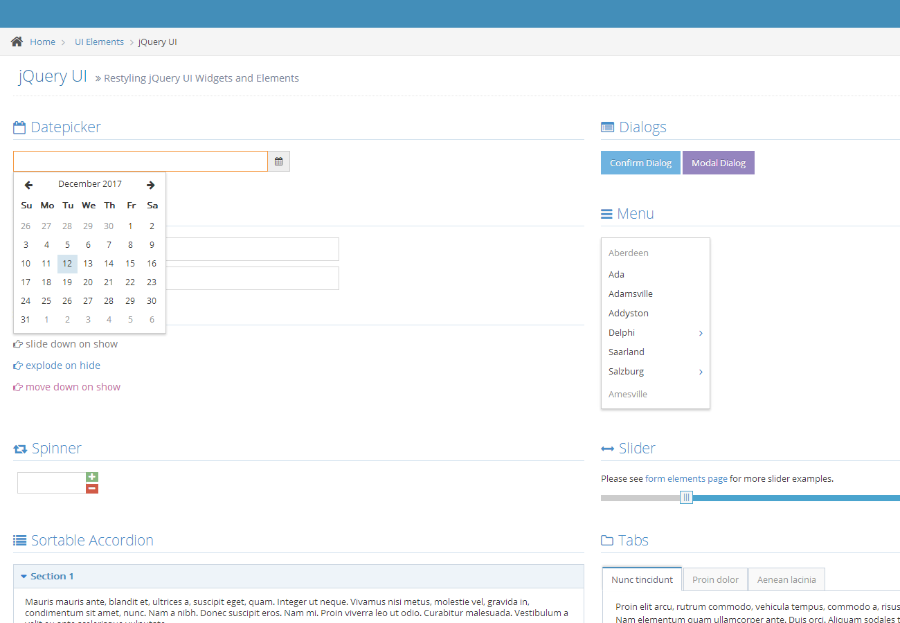Click the jQuery UI breadcrumb text
Viewport: 900px width, 623px height.
pyautogui.click(x=157, y=42)
